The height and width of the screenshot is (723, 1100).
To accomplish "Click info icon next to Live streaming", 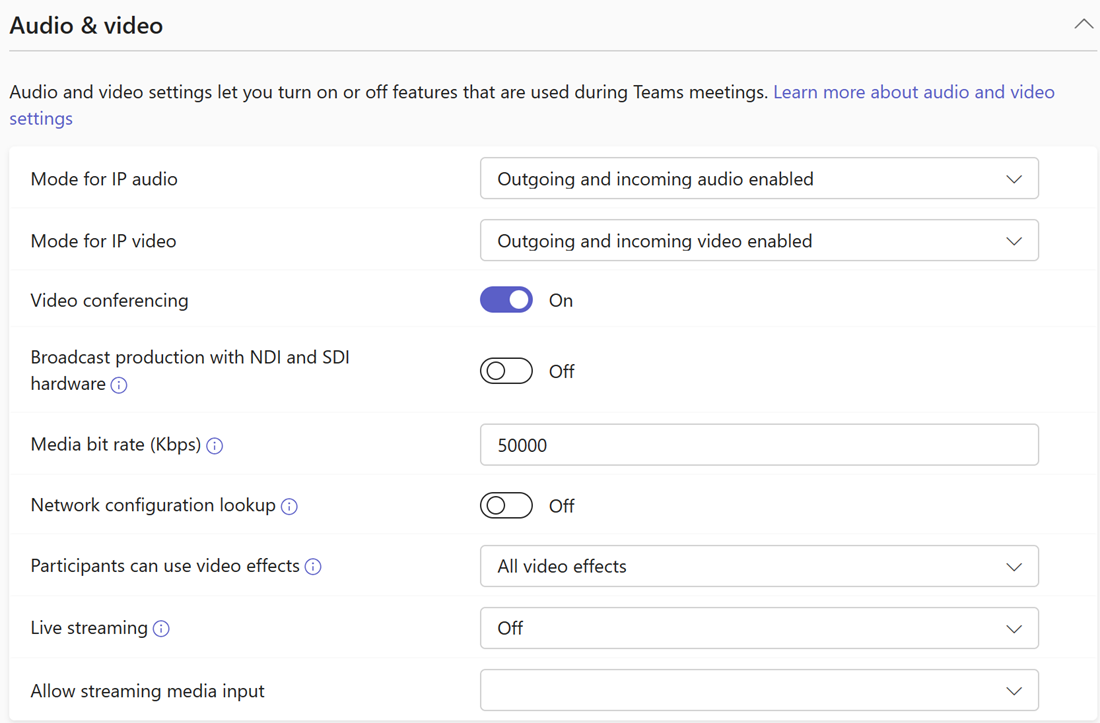I will click(161, 629).
